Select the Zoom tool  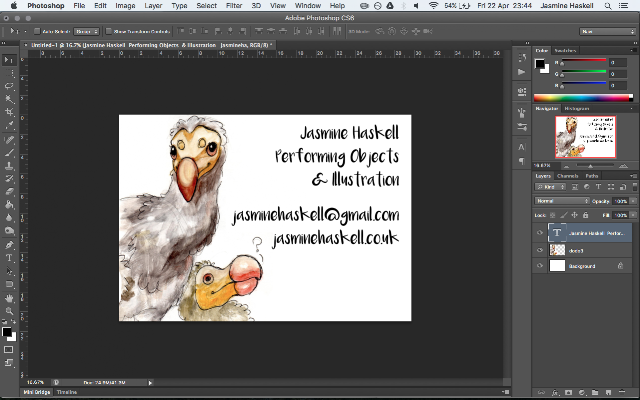click(9, 311)
